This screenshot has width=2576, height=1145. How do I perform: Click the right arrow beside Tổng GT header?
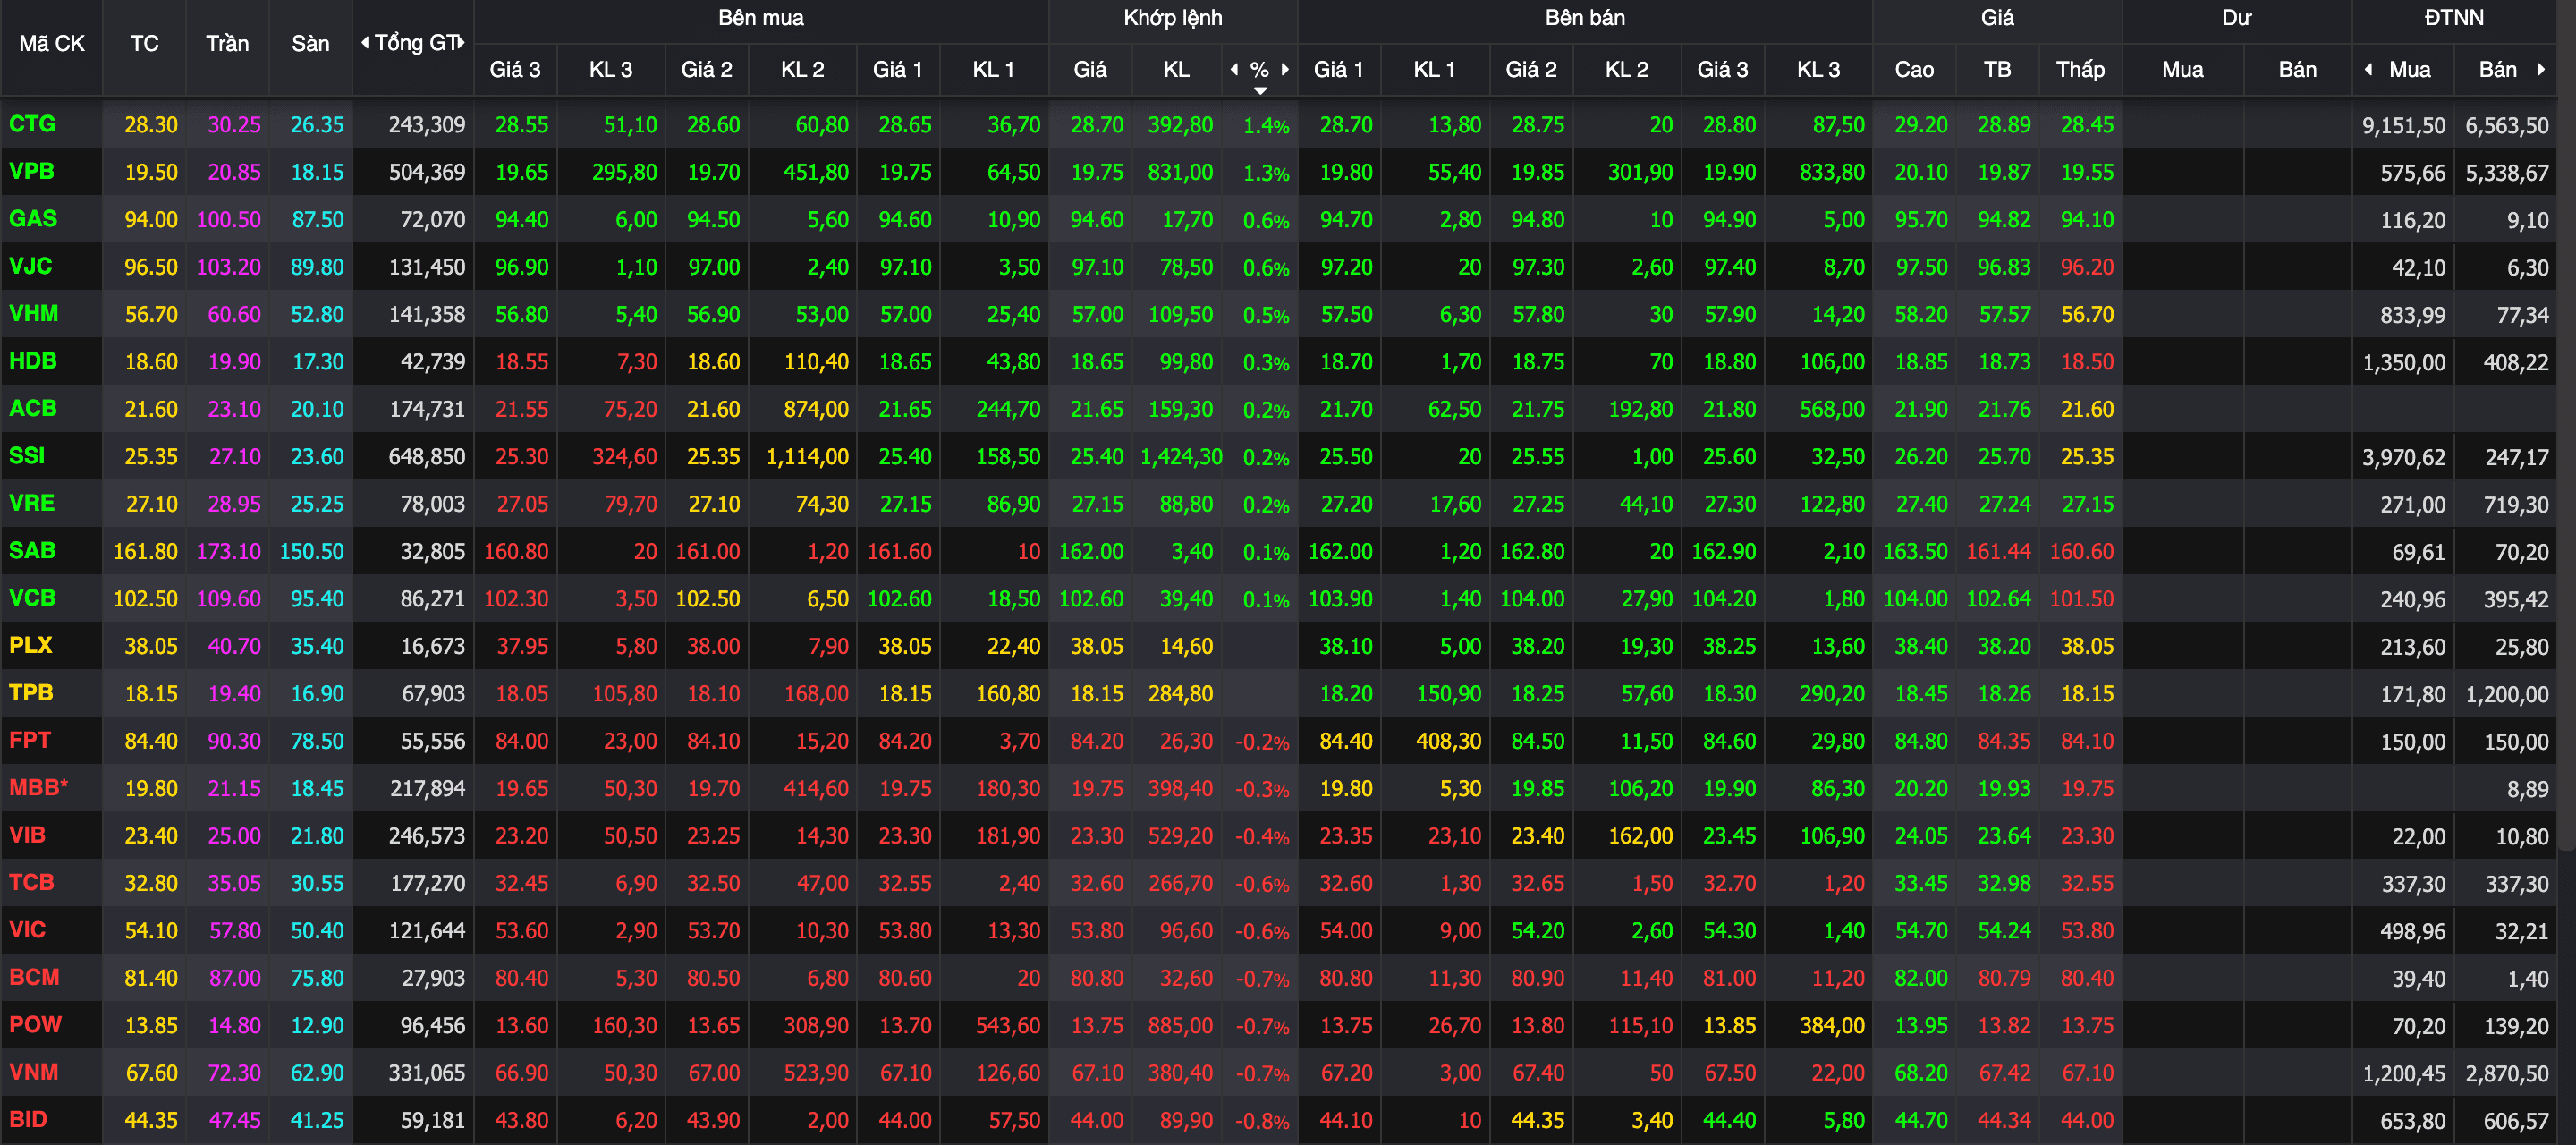[x=461, y=43]
